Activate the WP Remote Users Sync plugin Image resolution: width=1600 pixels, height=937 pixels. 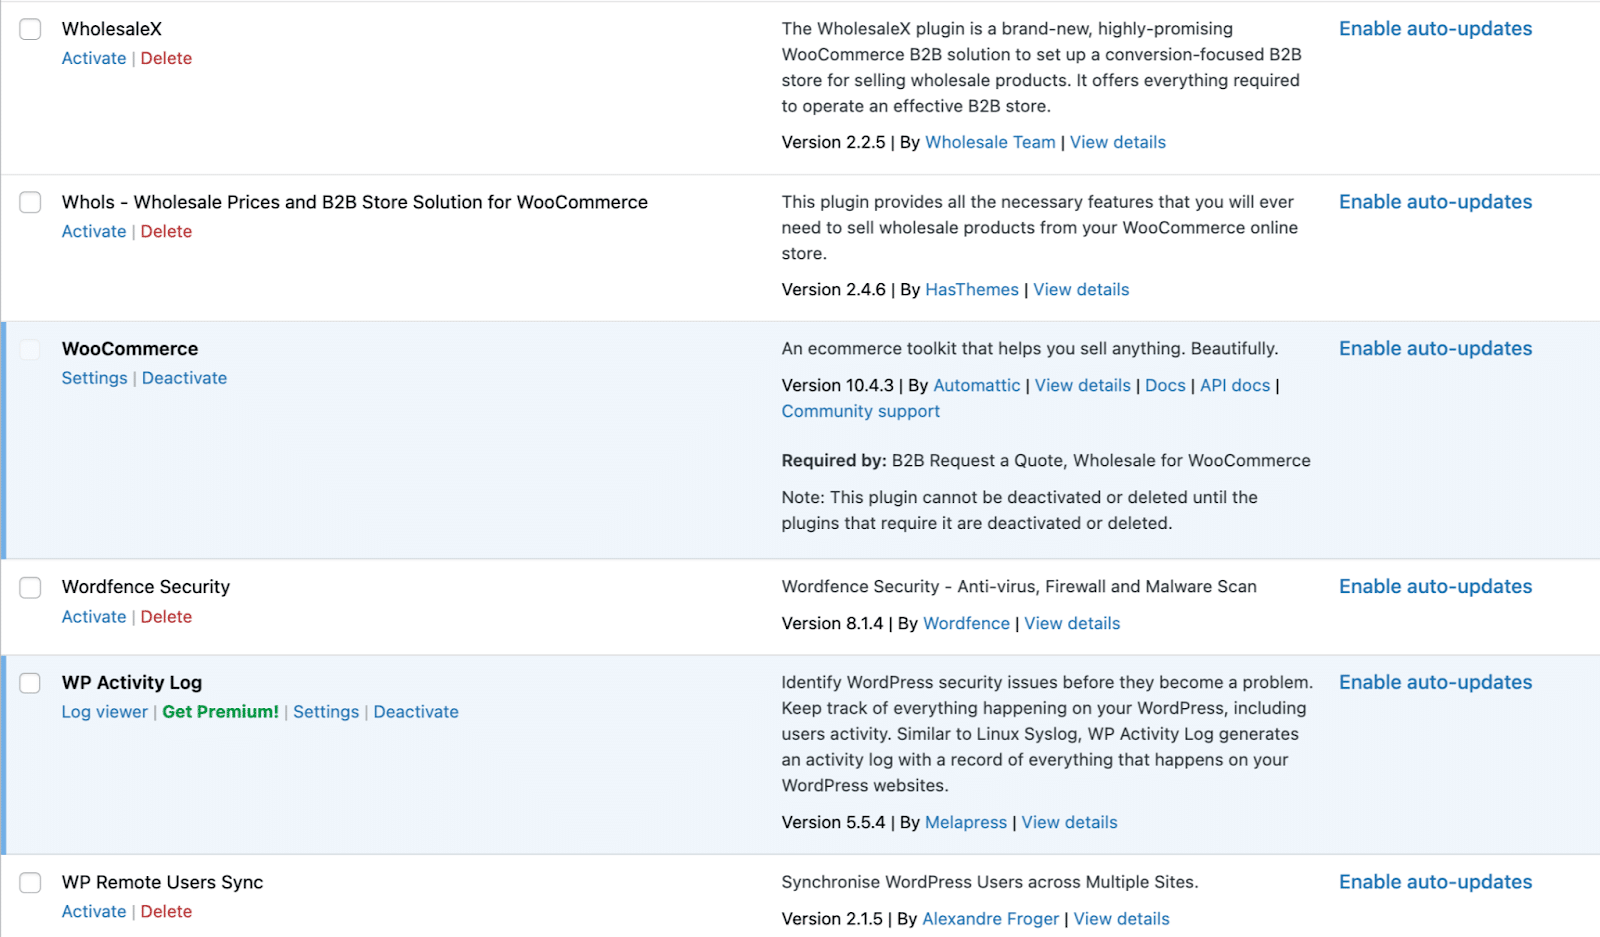94,911
